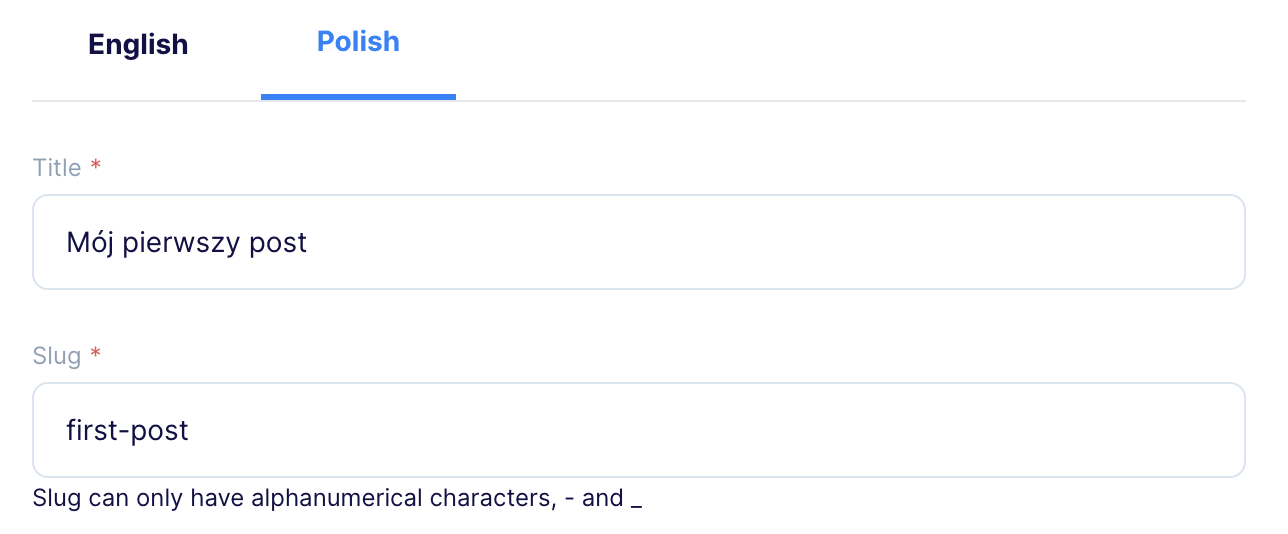Switch to the English tab
Viewport: 1288px width, 534px height.
[138, 45]
